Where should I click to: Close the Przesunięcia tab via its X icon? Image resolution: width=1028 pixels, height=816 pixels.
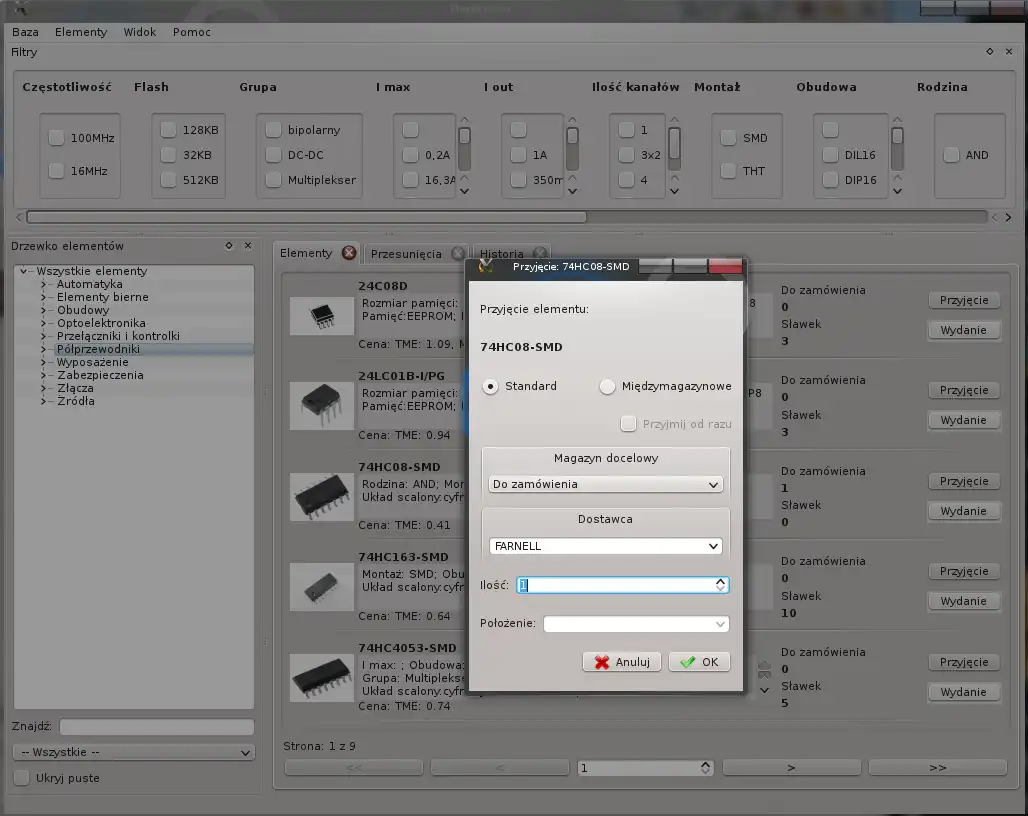click(458, 254)
